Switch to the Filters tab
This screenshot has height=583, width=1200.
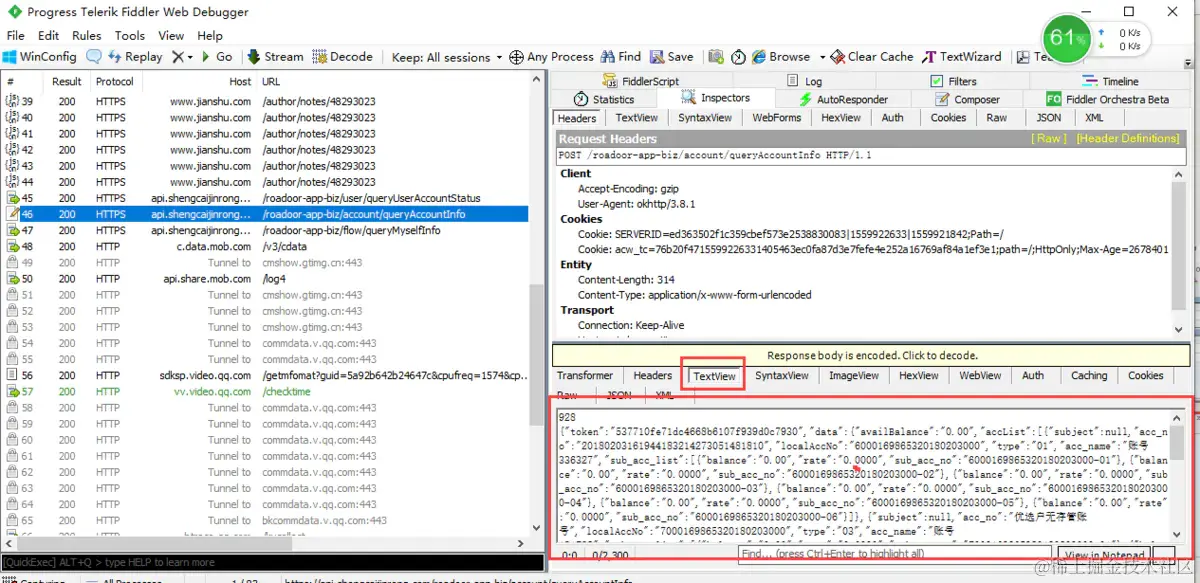click(x=953, y=81)
